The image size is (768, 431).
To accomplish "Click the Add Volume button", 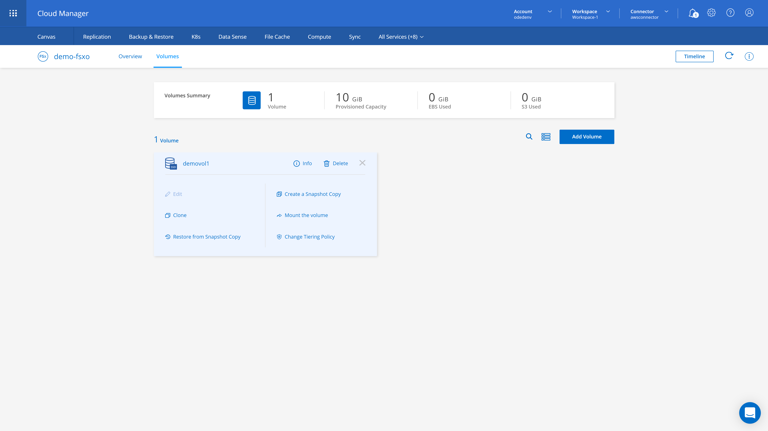I will pos(586,137).
